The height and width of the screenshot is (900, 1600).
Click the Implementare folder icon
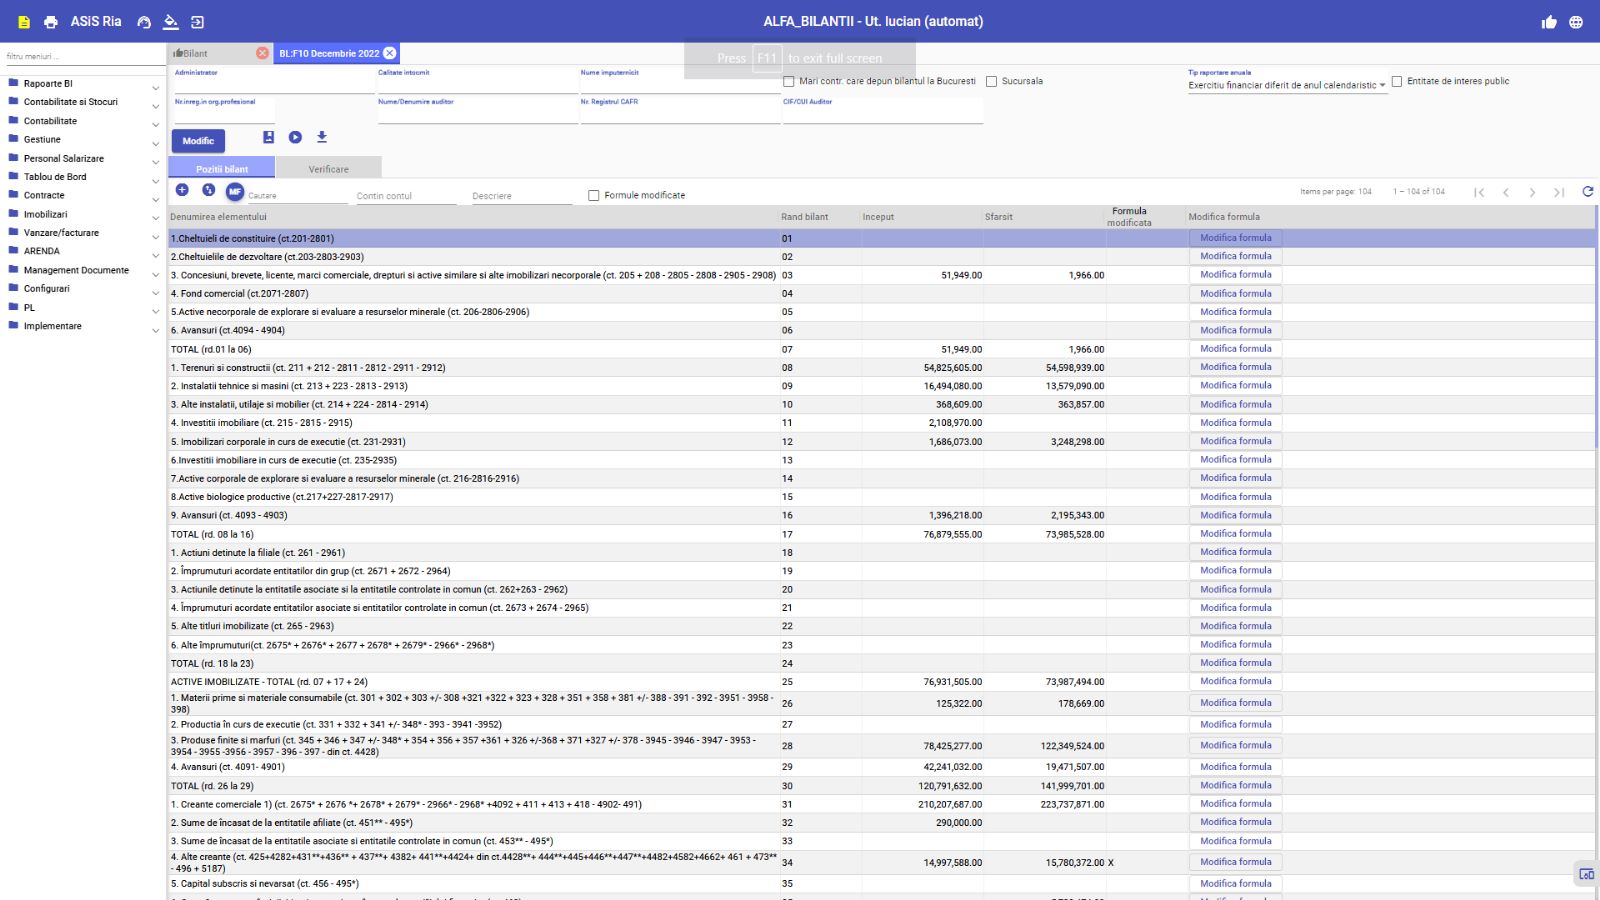pos(14,325)
